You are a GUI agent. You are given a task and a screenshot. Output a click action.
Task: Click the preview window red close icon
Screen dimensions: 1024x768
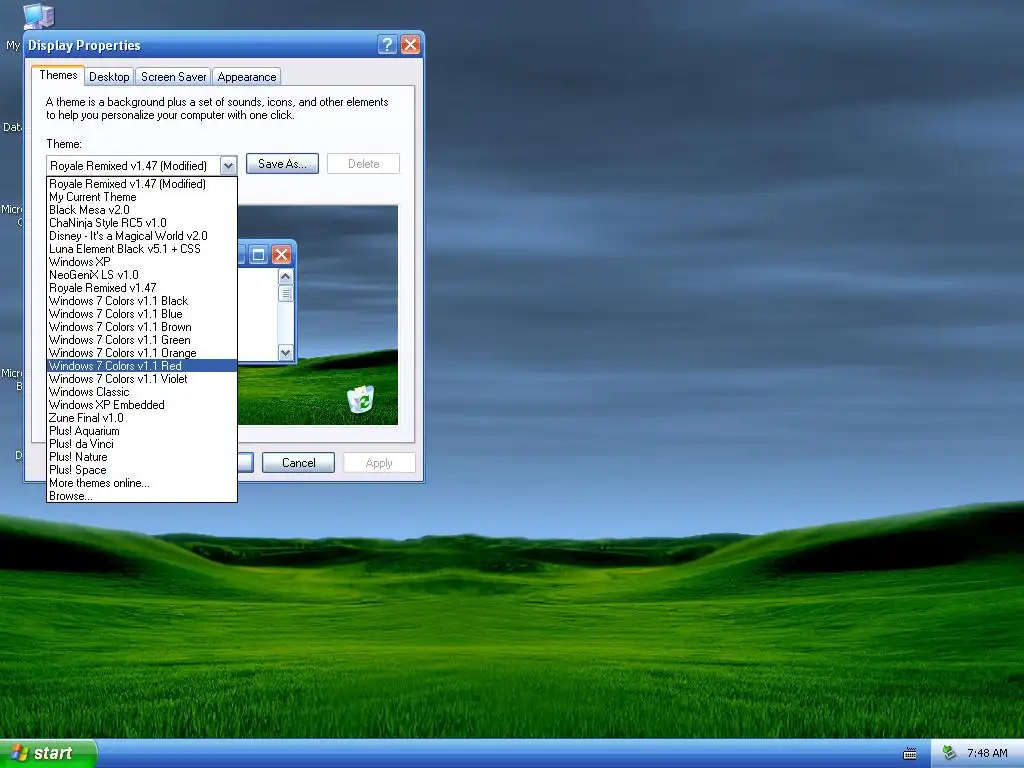coord(281,255)
